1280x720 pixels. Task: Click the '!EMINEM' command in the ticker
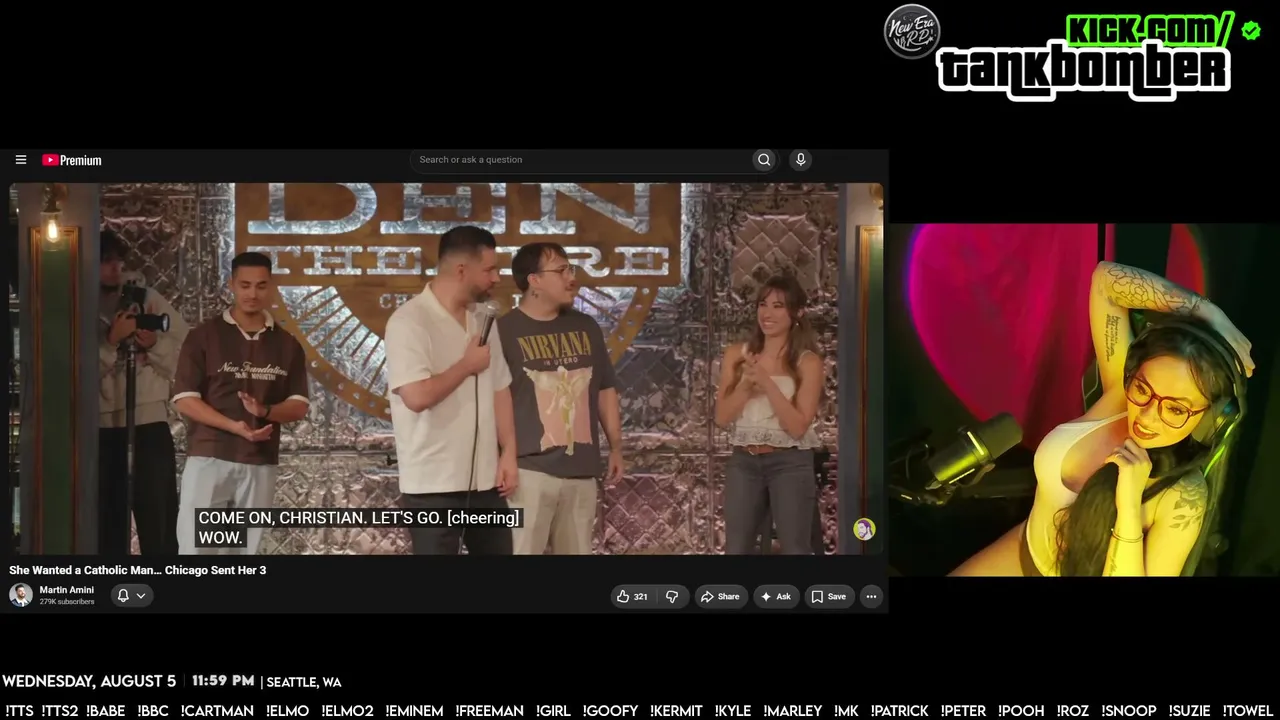(x=414, y=711)
